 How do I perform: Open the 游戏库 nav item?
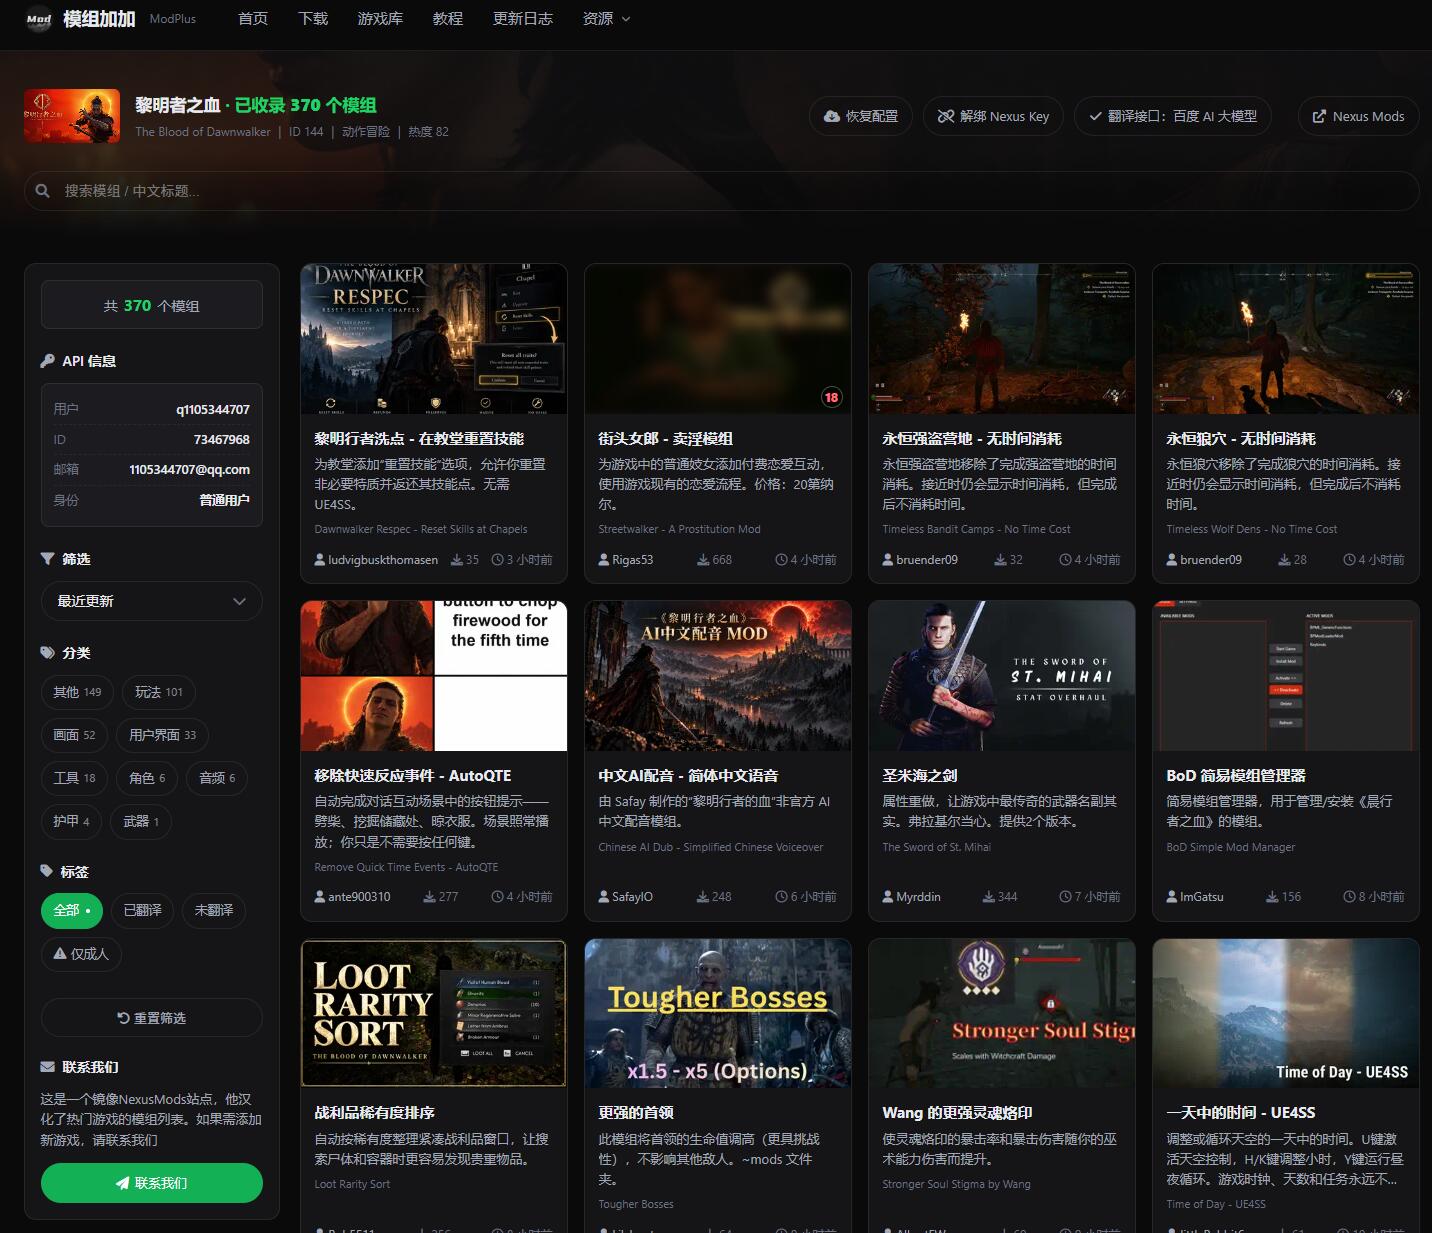380,18
